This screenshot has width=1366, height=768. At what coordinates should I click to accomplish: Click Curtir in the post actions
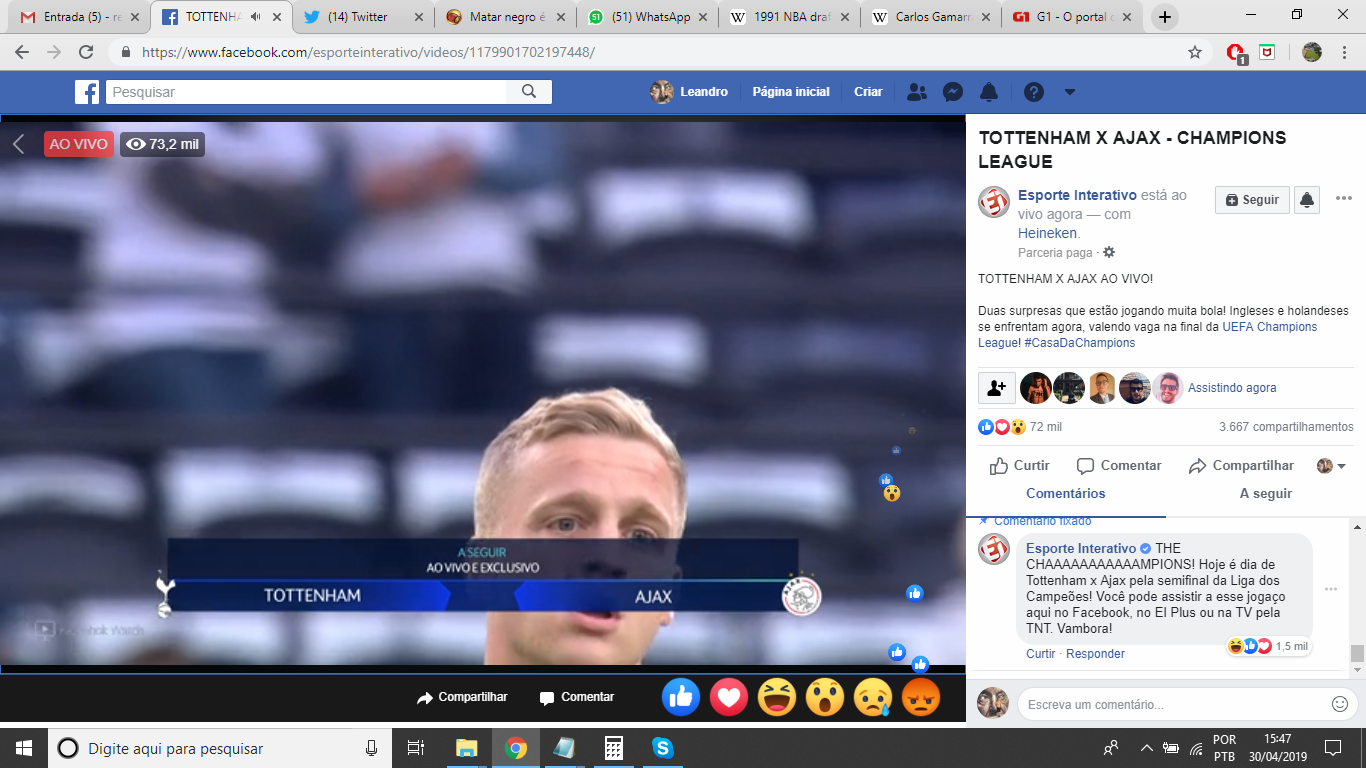pos(1019,466)
